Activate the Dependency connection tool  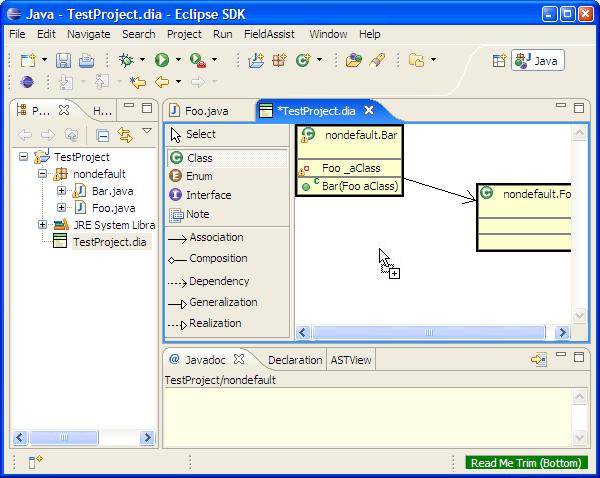pyautogui.click(x=218, y=281)
